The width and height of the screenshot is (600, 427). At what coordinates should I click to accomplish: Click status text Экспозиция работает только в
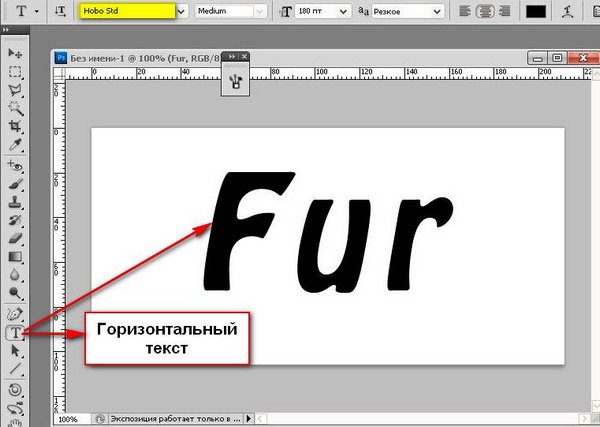point(176,419)
